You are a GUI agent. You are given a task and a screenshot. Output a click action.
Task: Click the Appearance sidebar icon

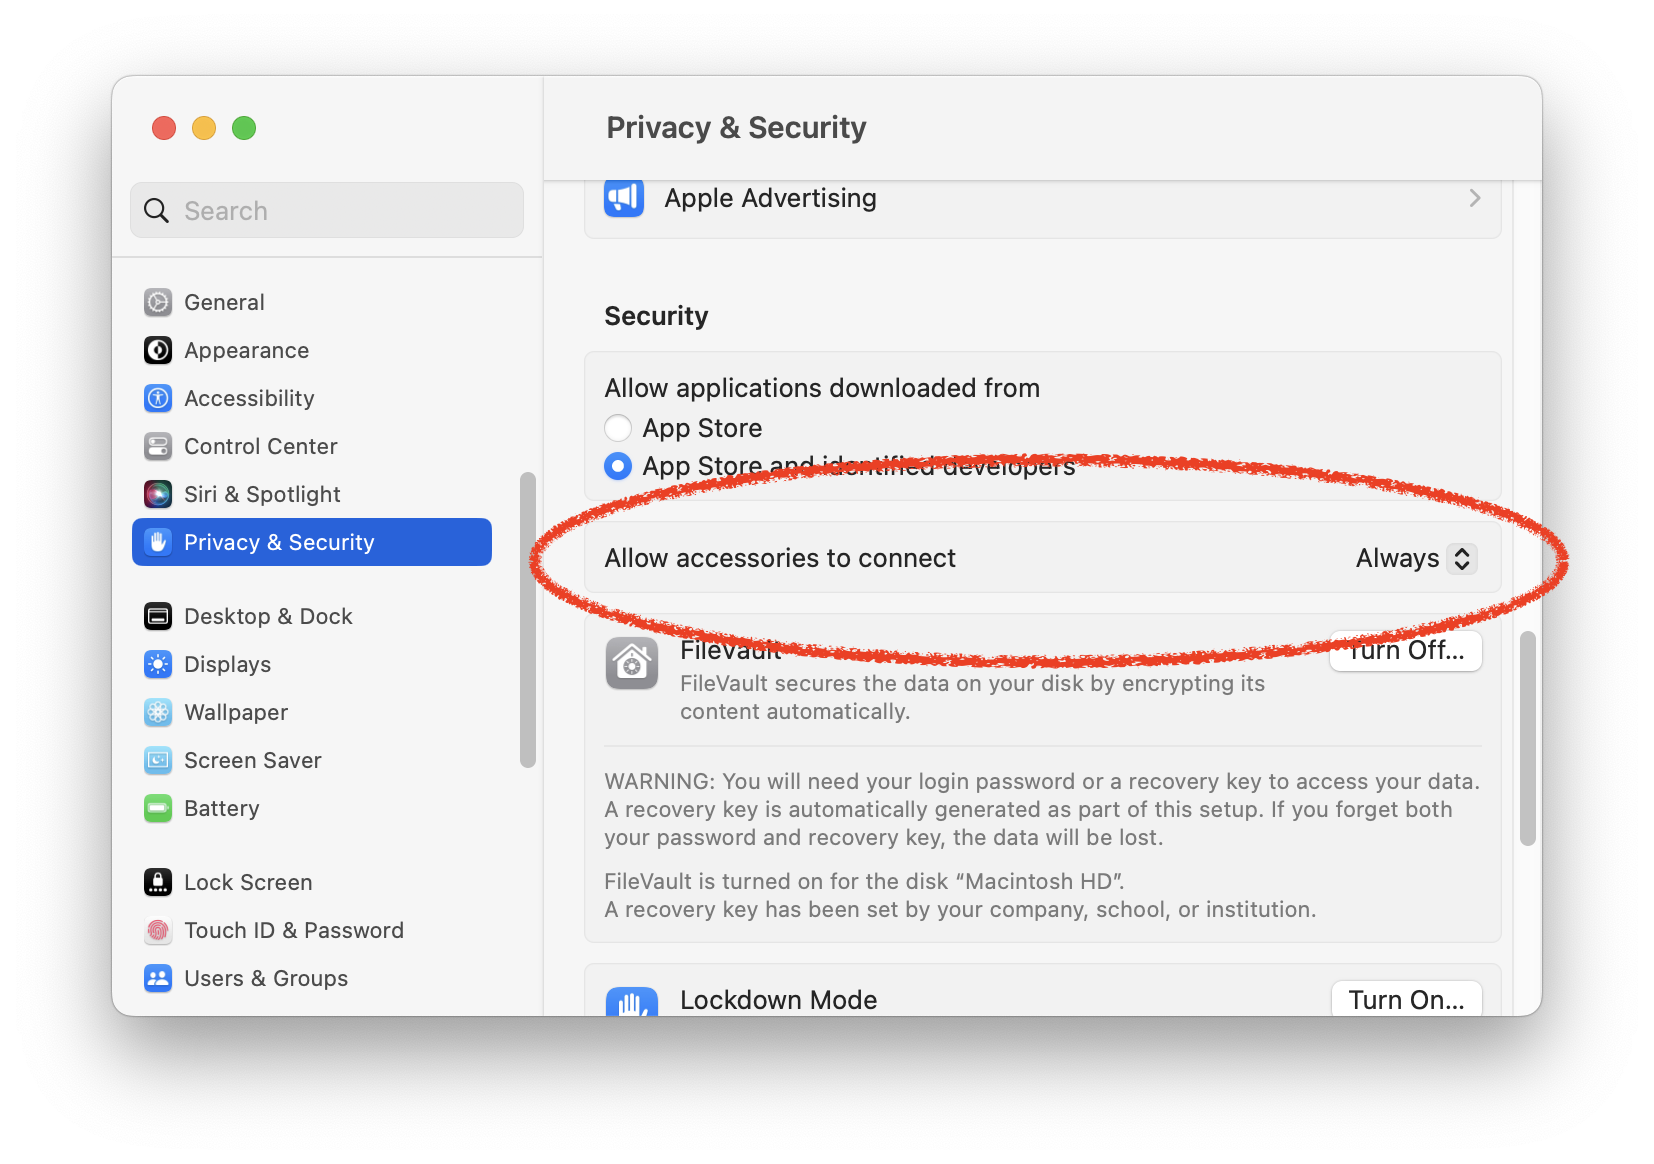tap(158, 350)
